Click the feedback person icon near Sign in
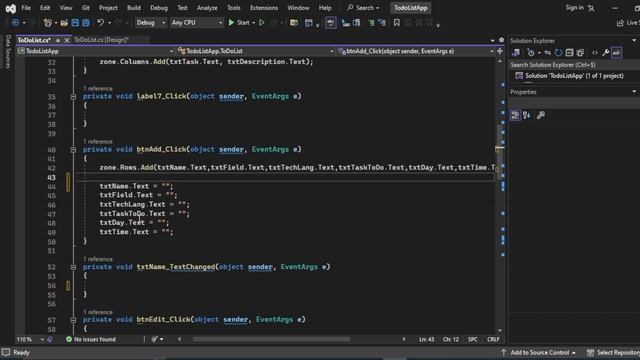 [x=591, y=8]
